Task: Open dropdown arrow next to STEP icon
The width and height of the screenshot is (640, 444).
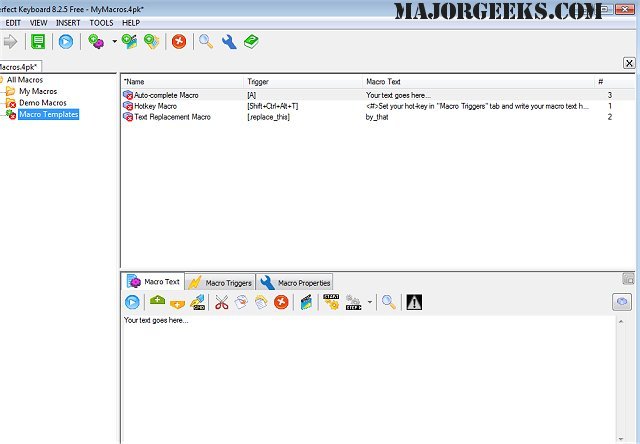Action: tap(370, 302)
